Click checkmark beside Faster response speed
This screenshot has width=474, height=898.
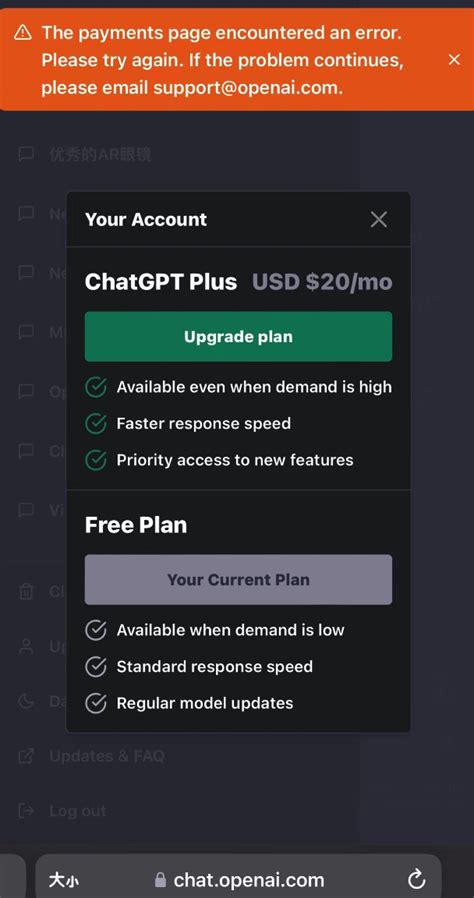tap(96, 424)
